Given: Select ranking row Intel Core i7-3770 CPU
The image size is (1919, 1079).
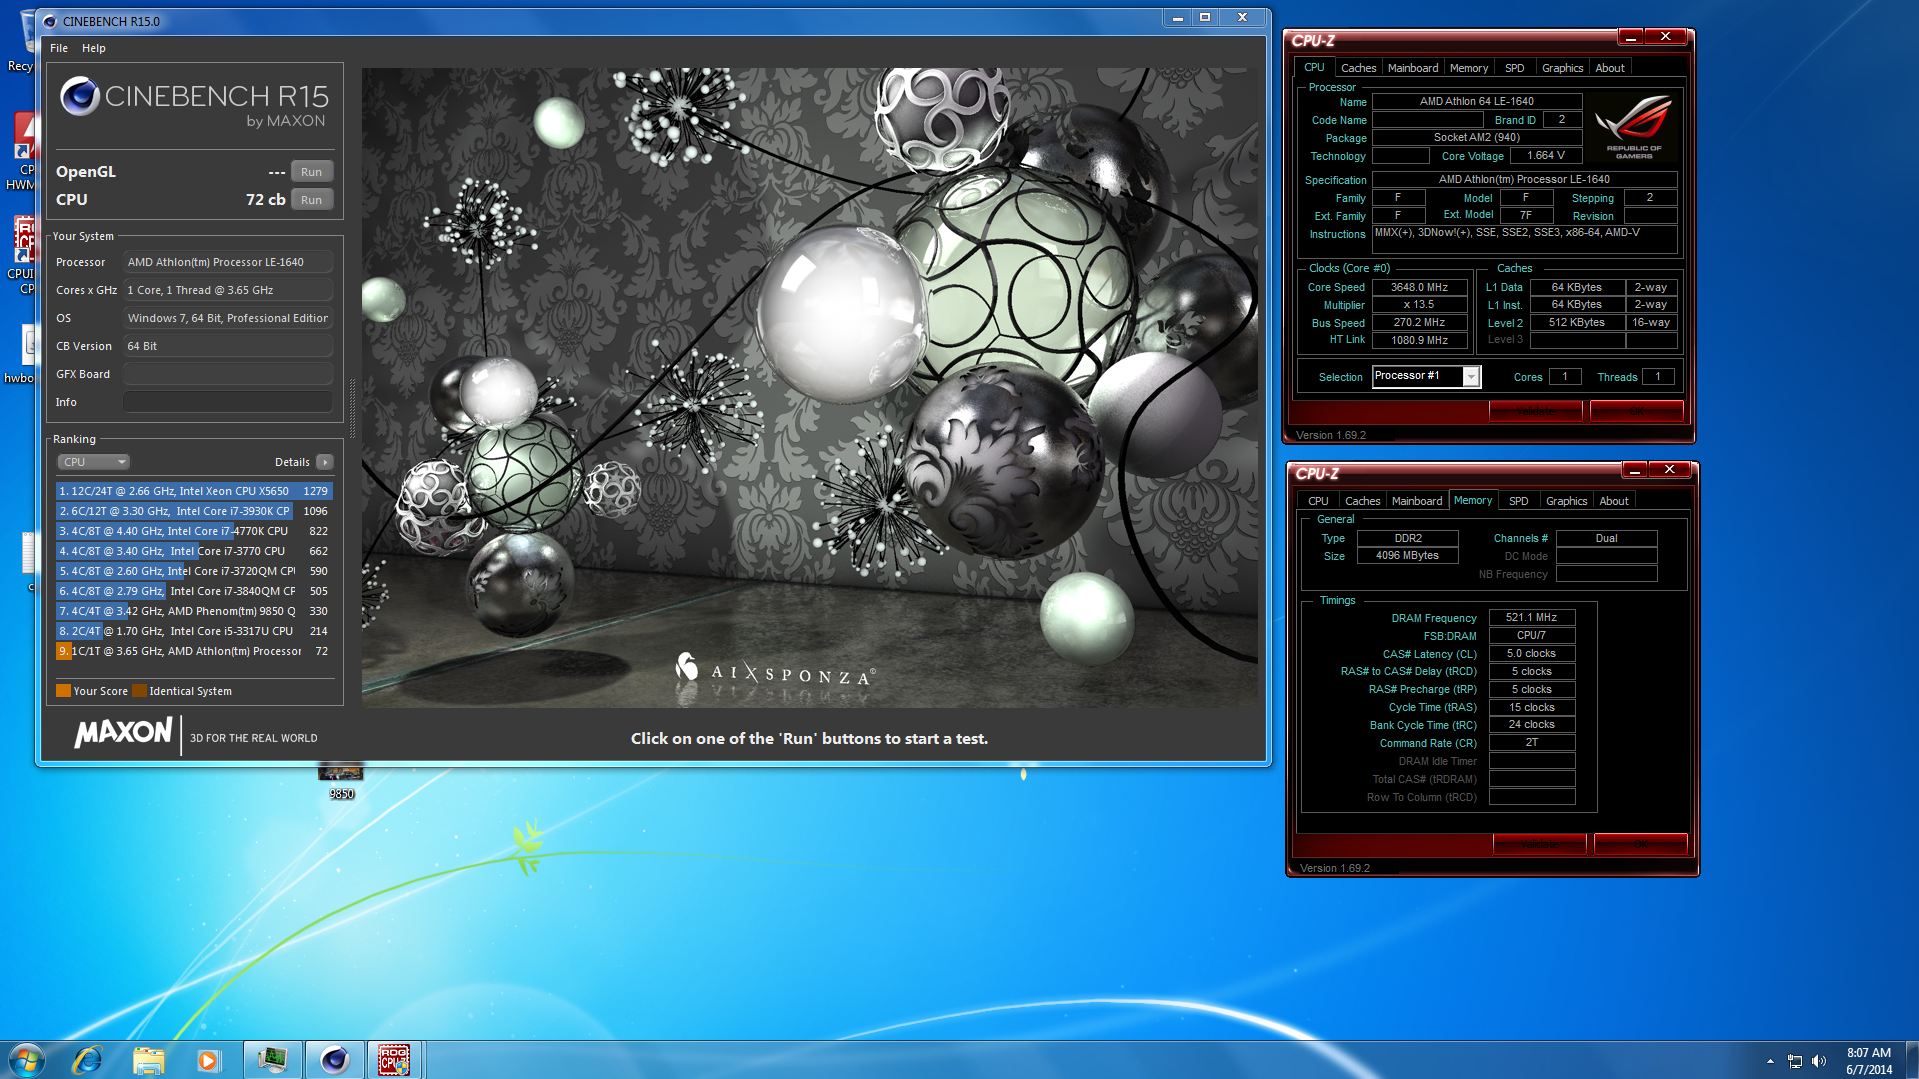Looking at the screenshot, I should point(194,551).
